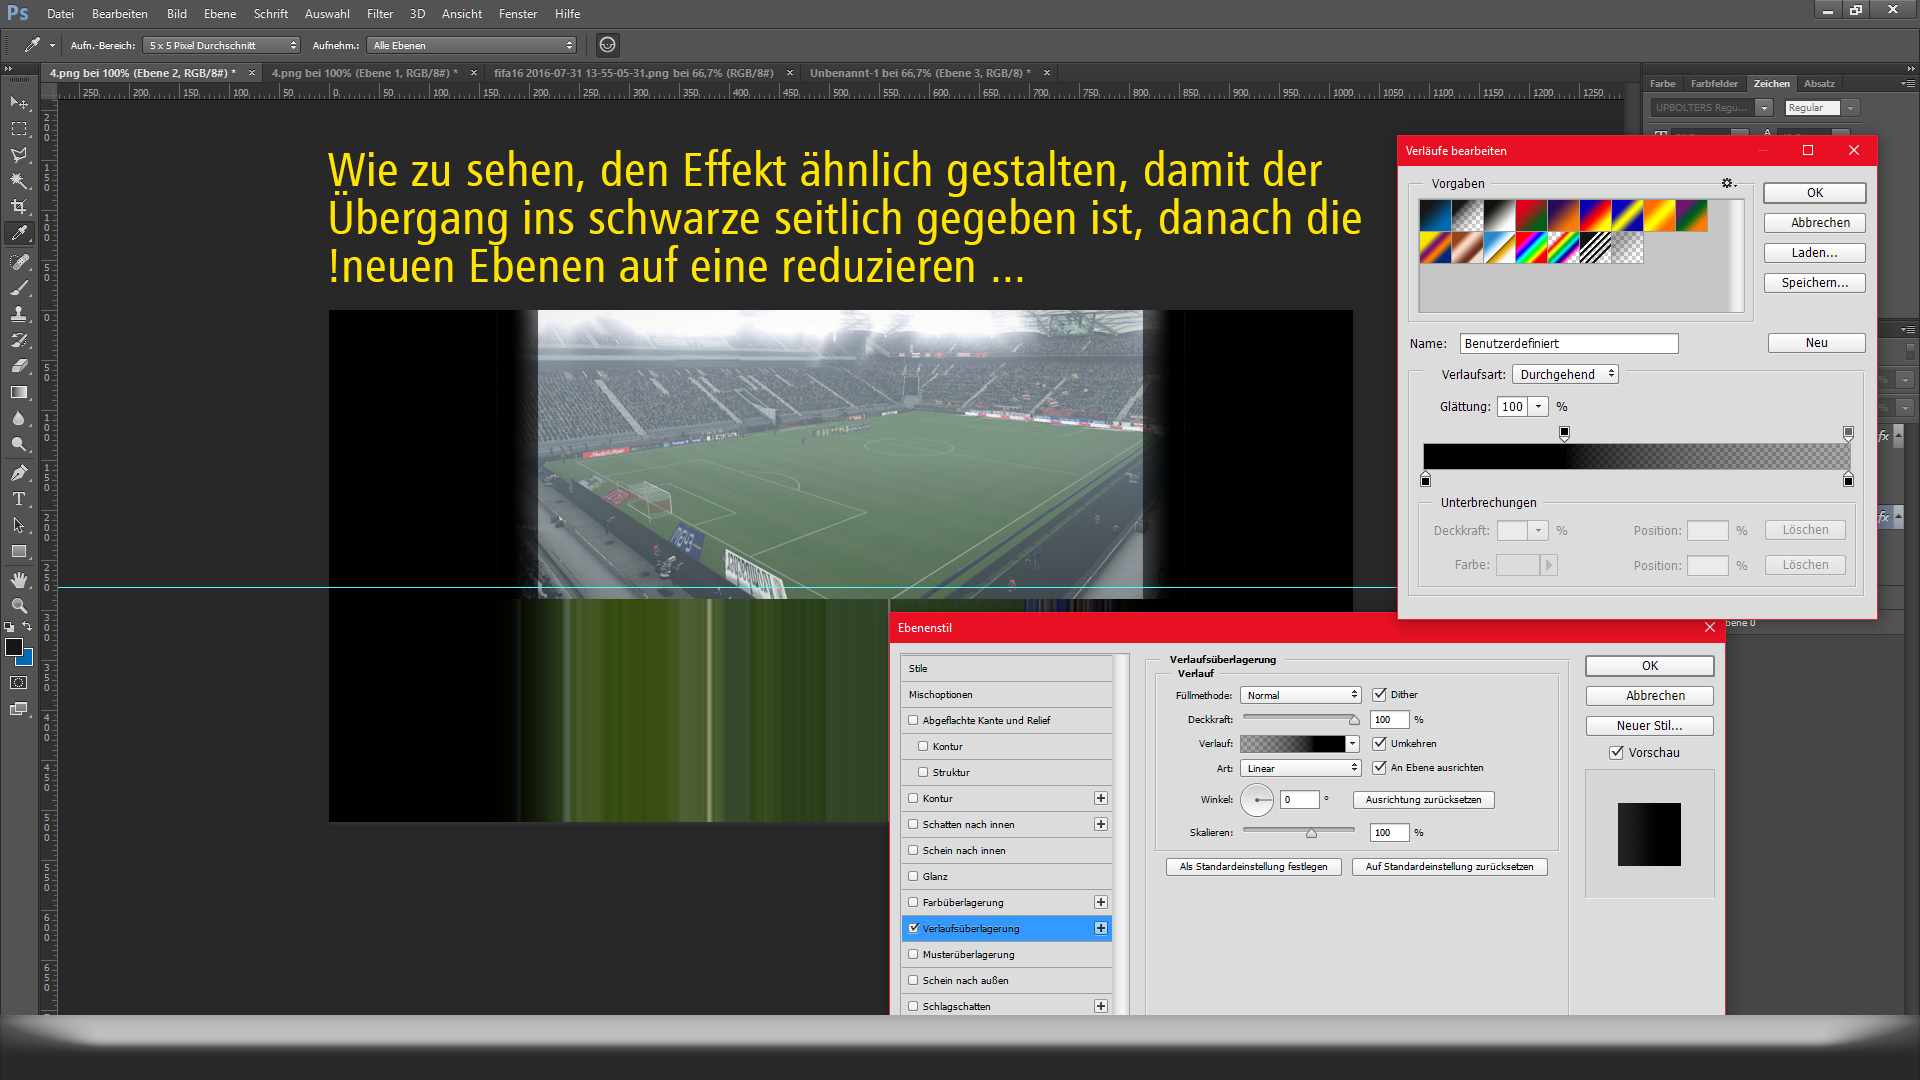Pick the black-to-white gradient preset

pos(1499,215)
